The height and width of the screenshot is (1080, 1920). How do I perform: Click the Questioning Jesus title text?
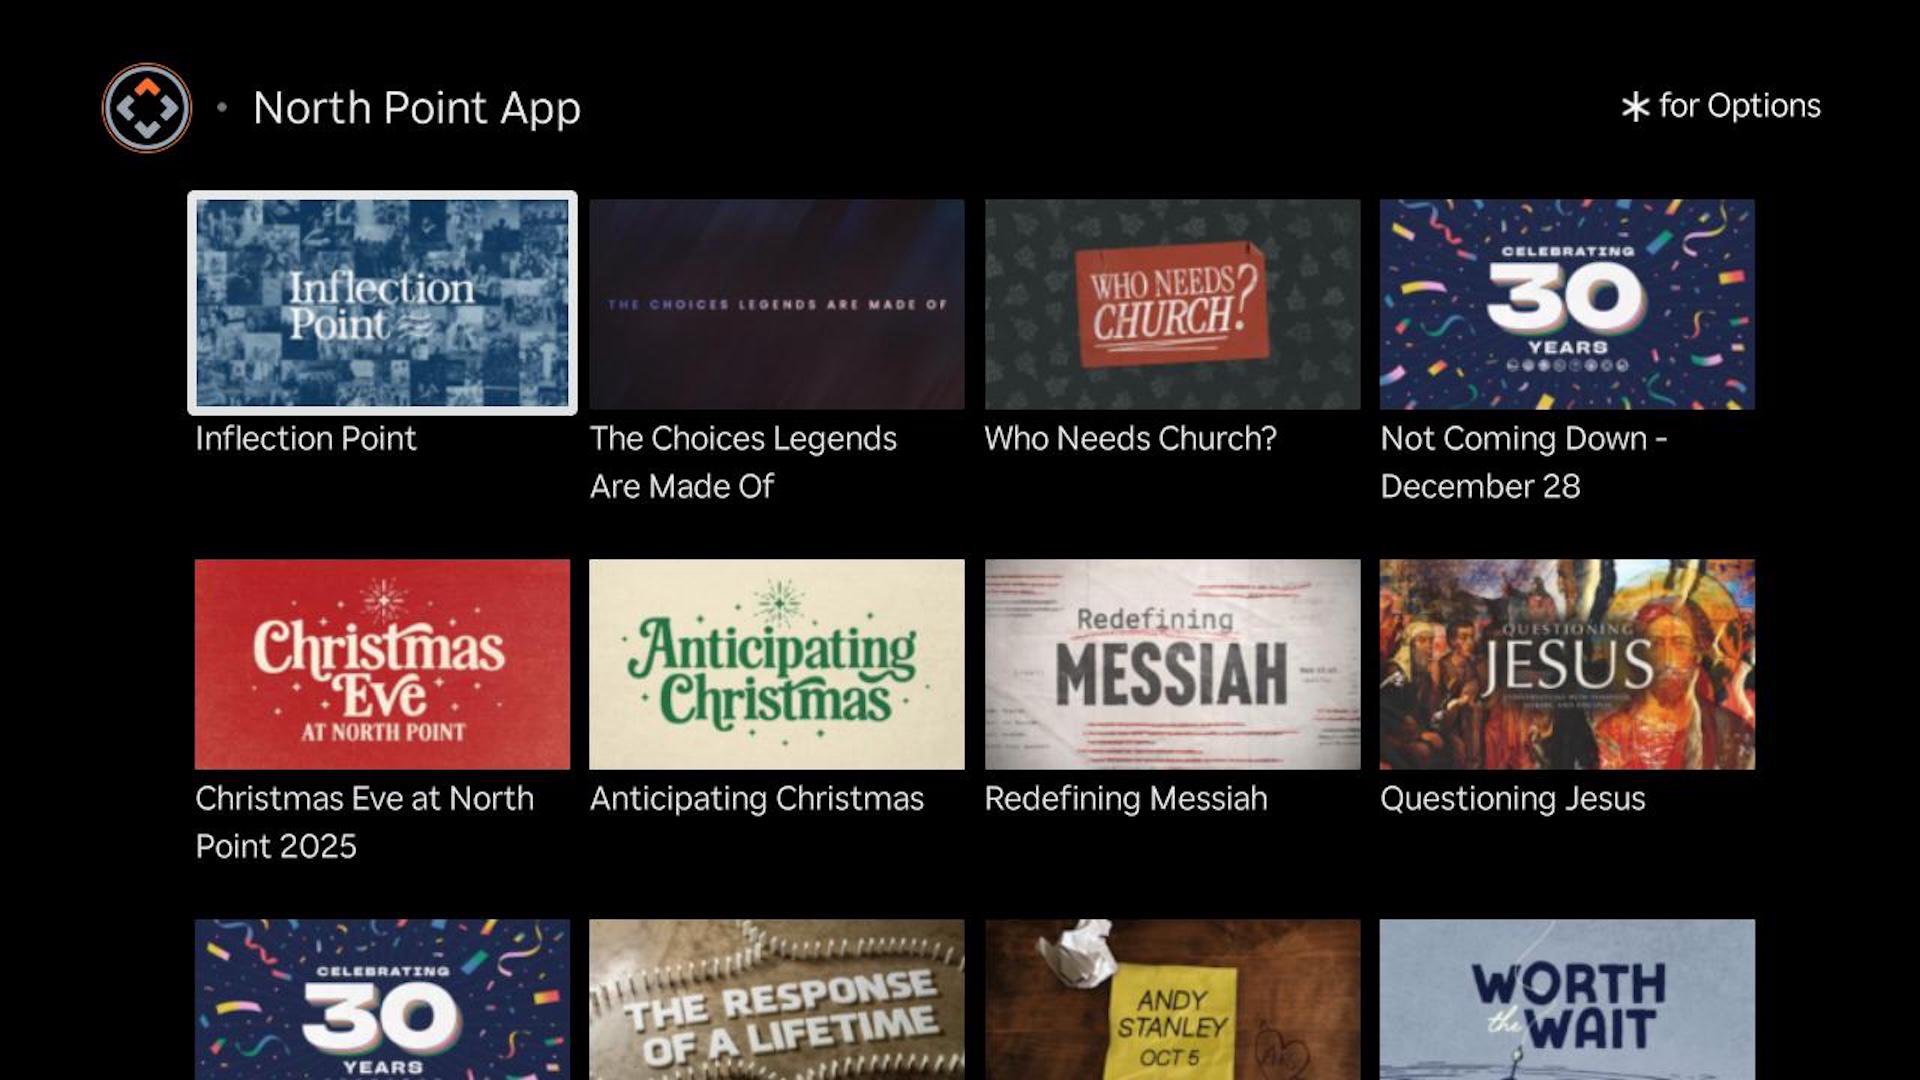click(1512, 799)
